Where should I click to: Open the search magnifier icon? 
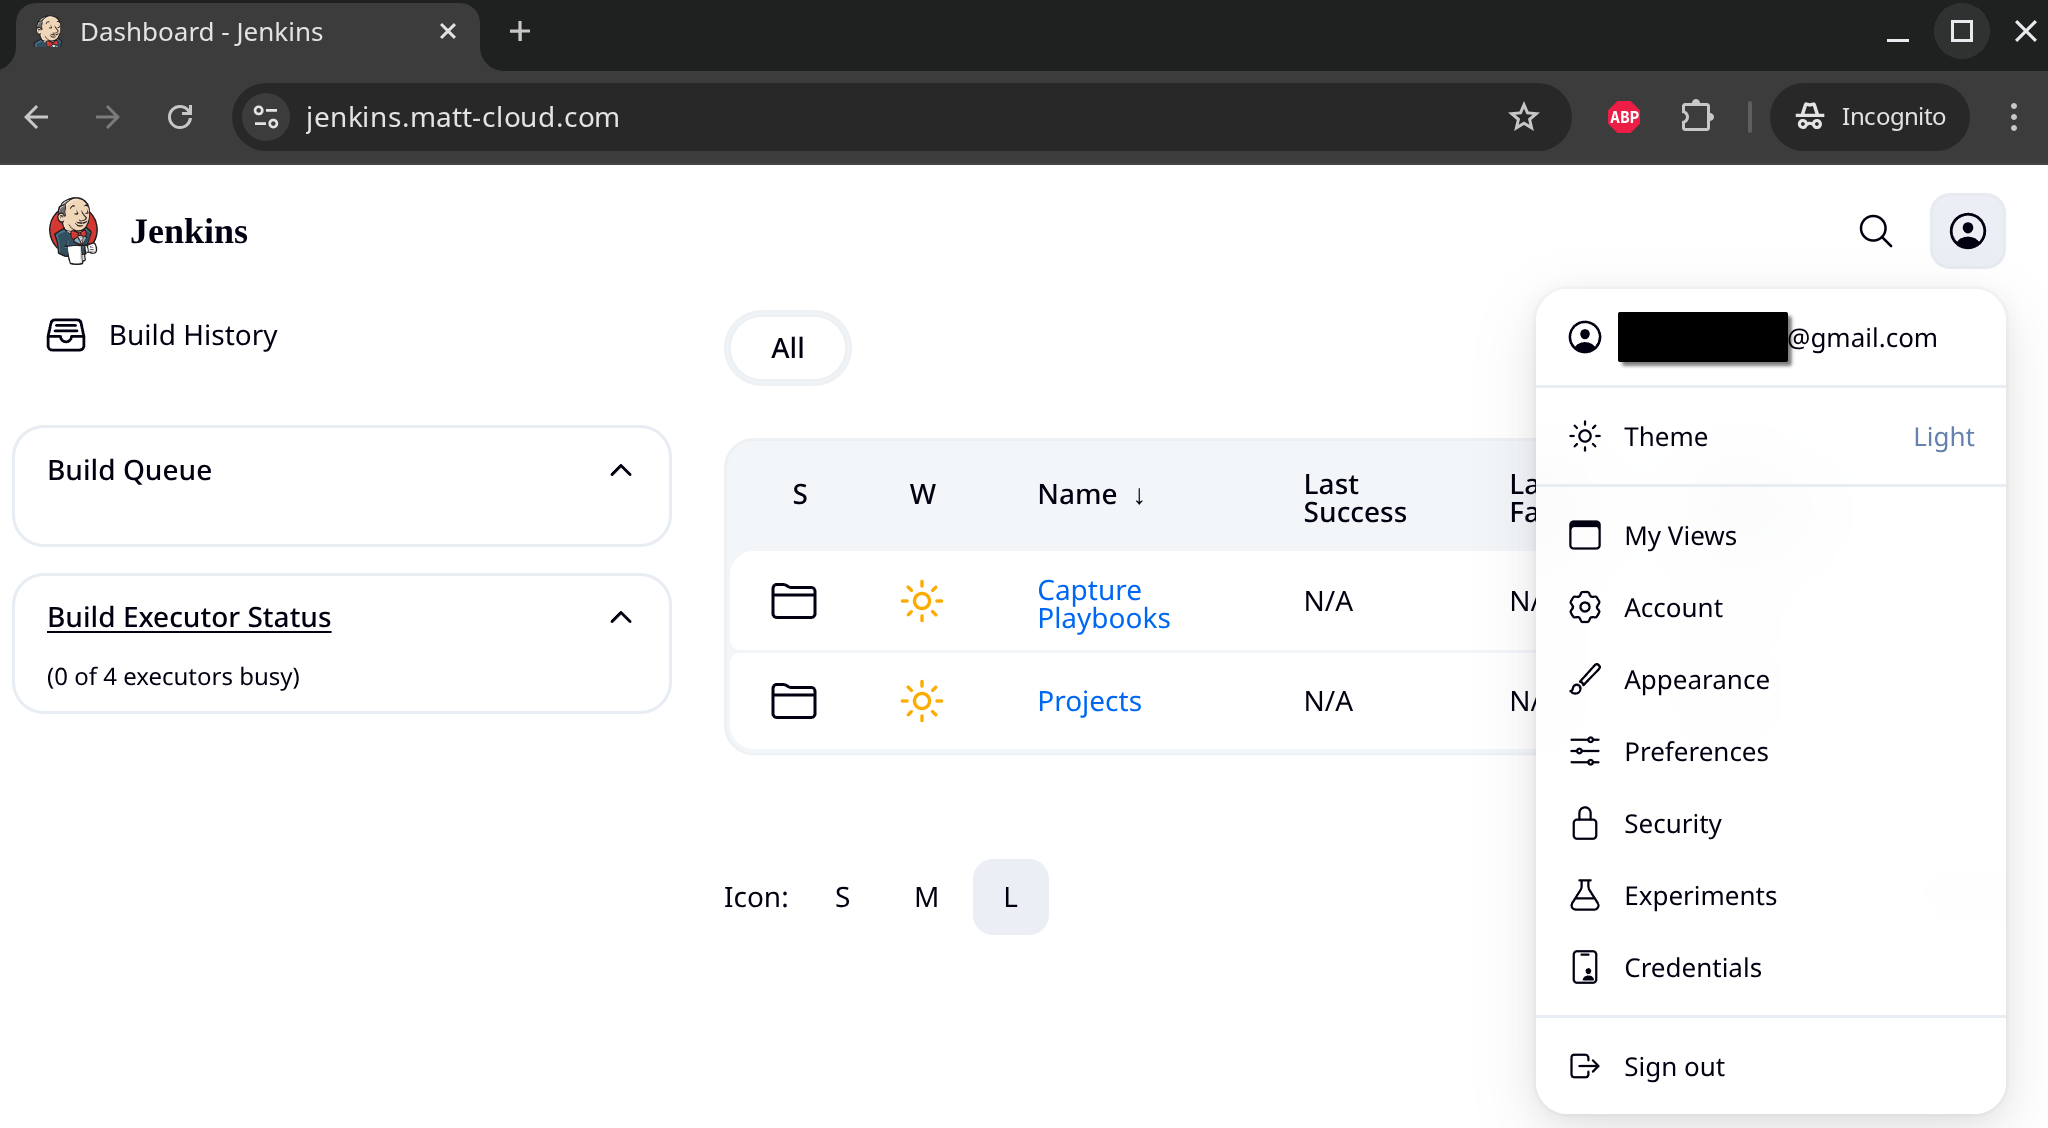tap(1875, 231)
